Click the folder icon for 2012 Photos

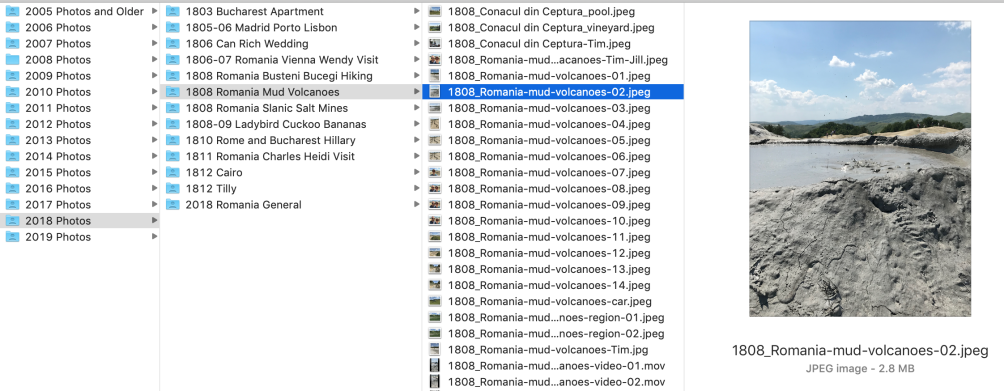coord(13,124)
